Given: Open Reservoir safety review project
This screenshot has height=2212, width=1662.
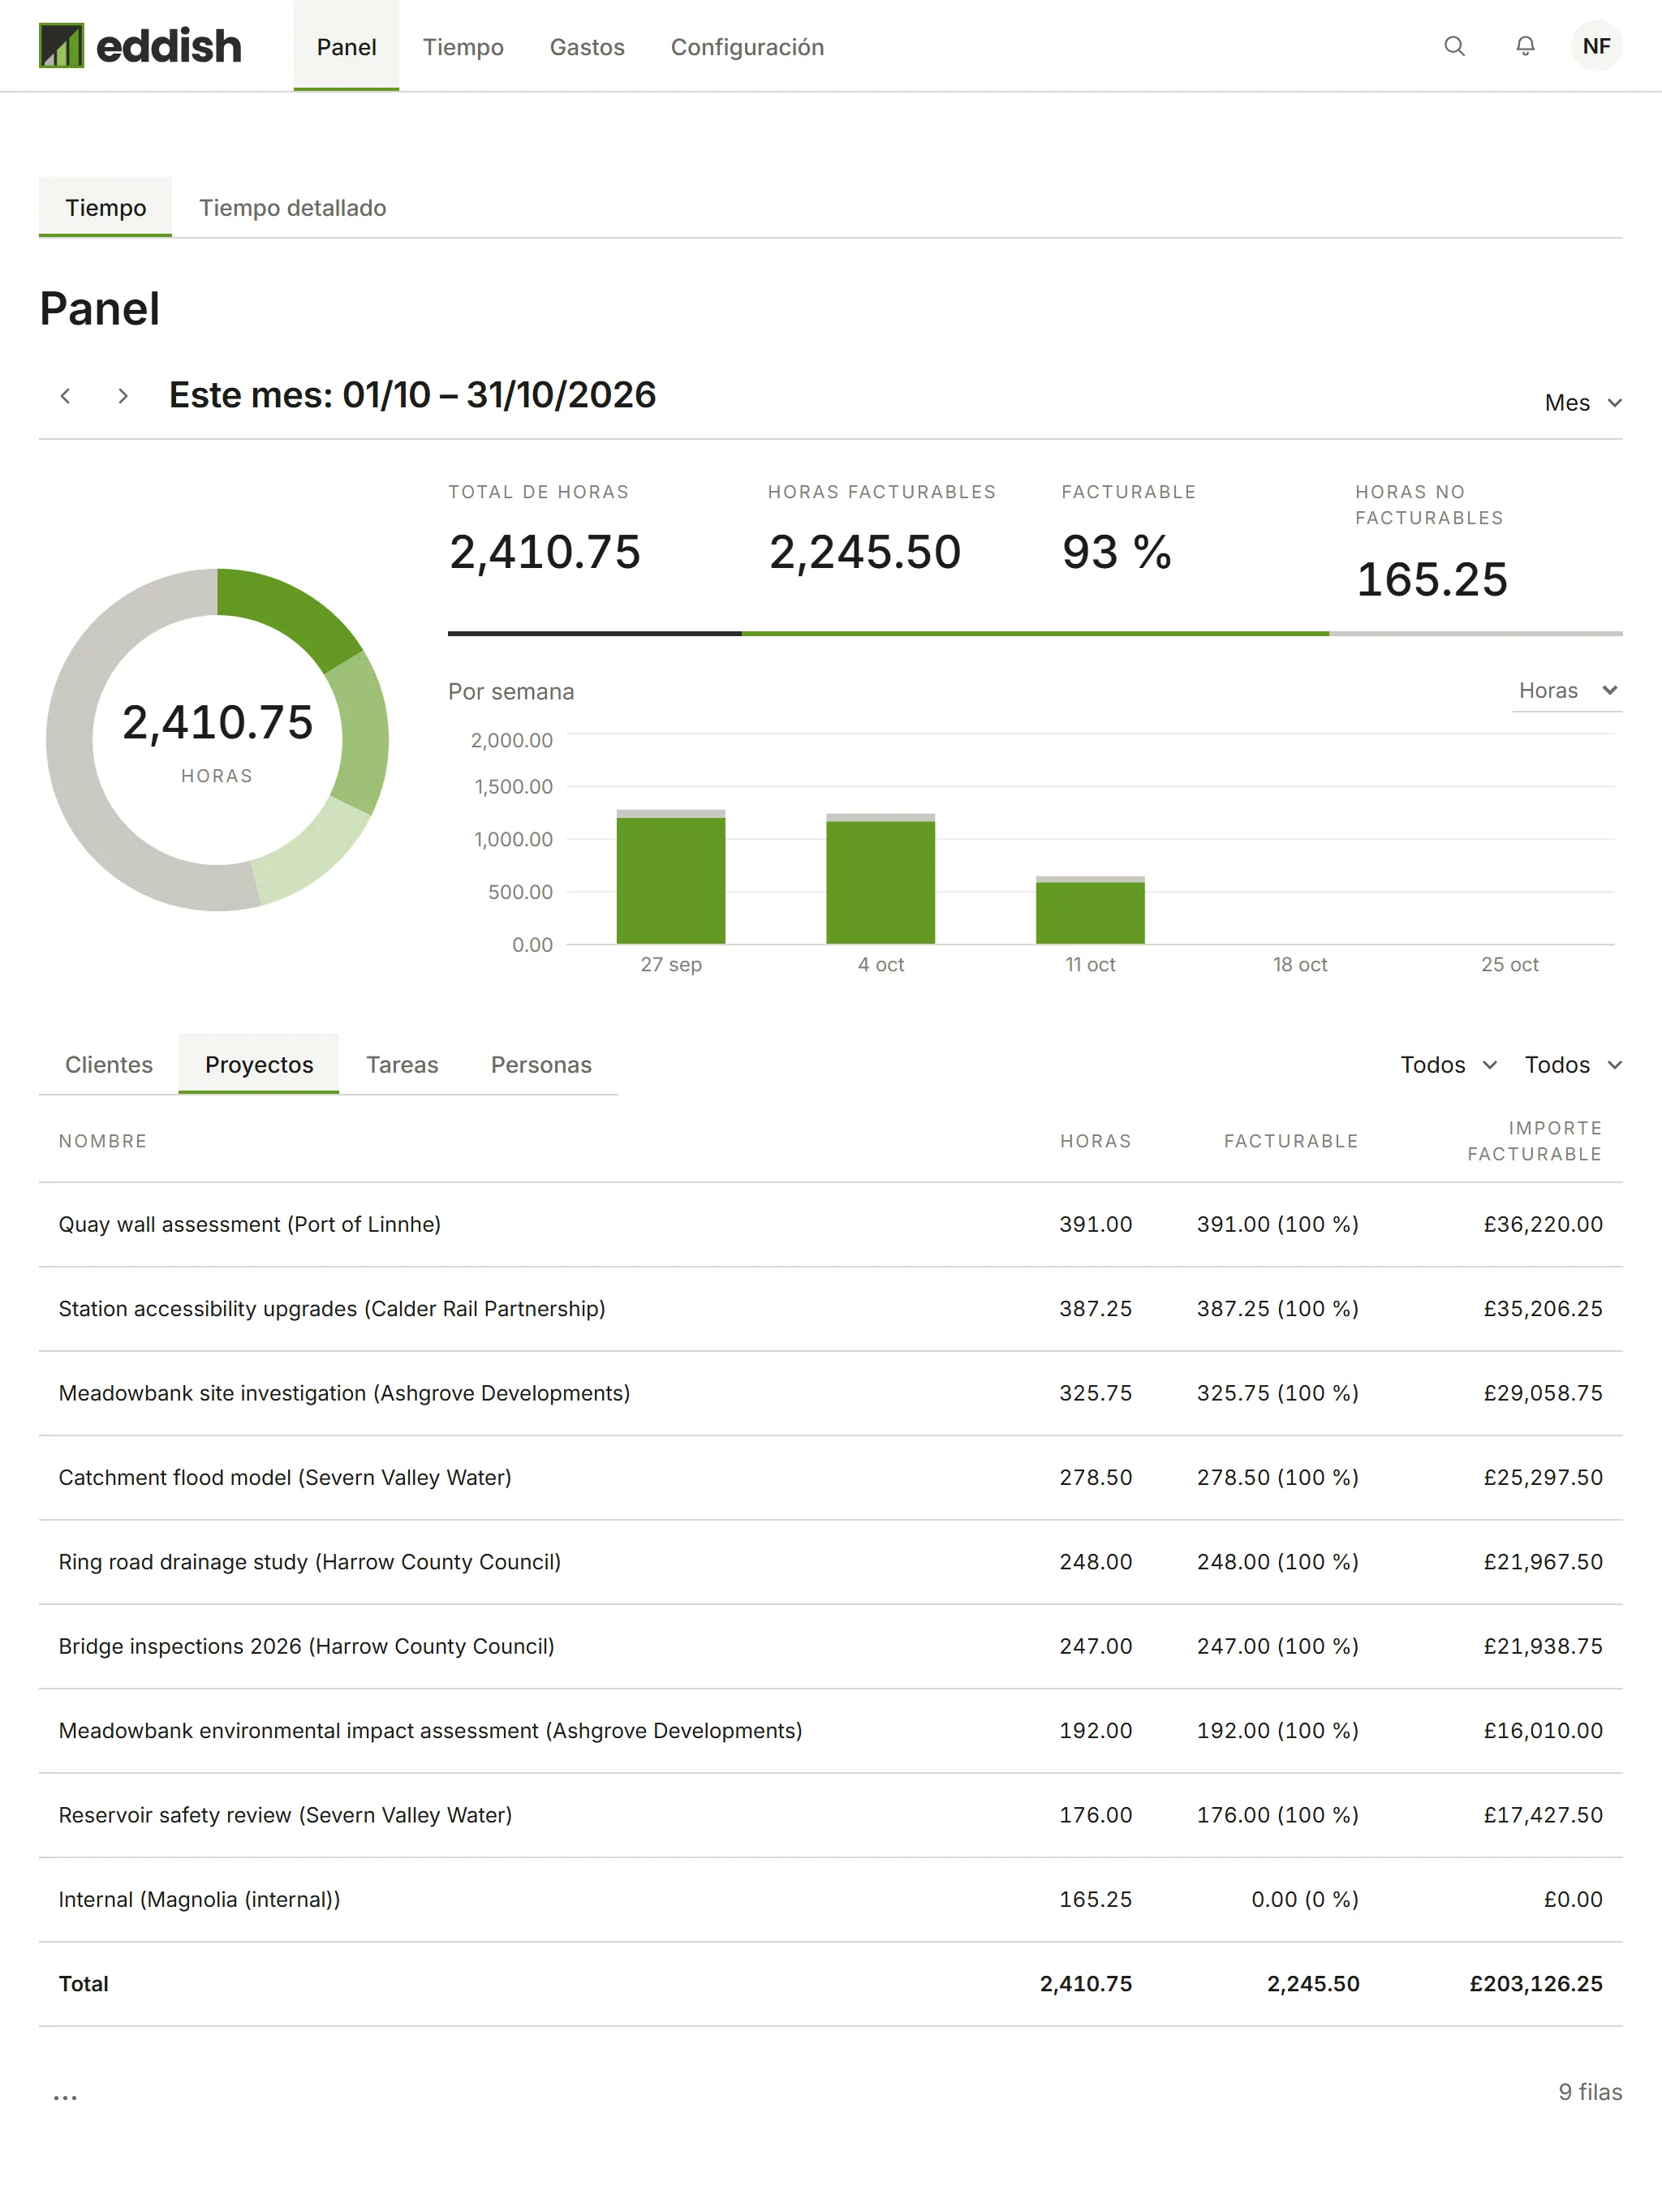Looking at the screenshot, I should pos(285,1815).
